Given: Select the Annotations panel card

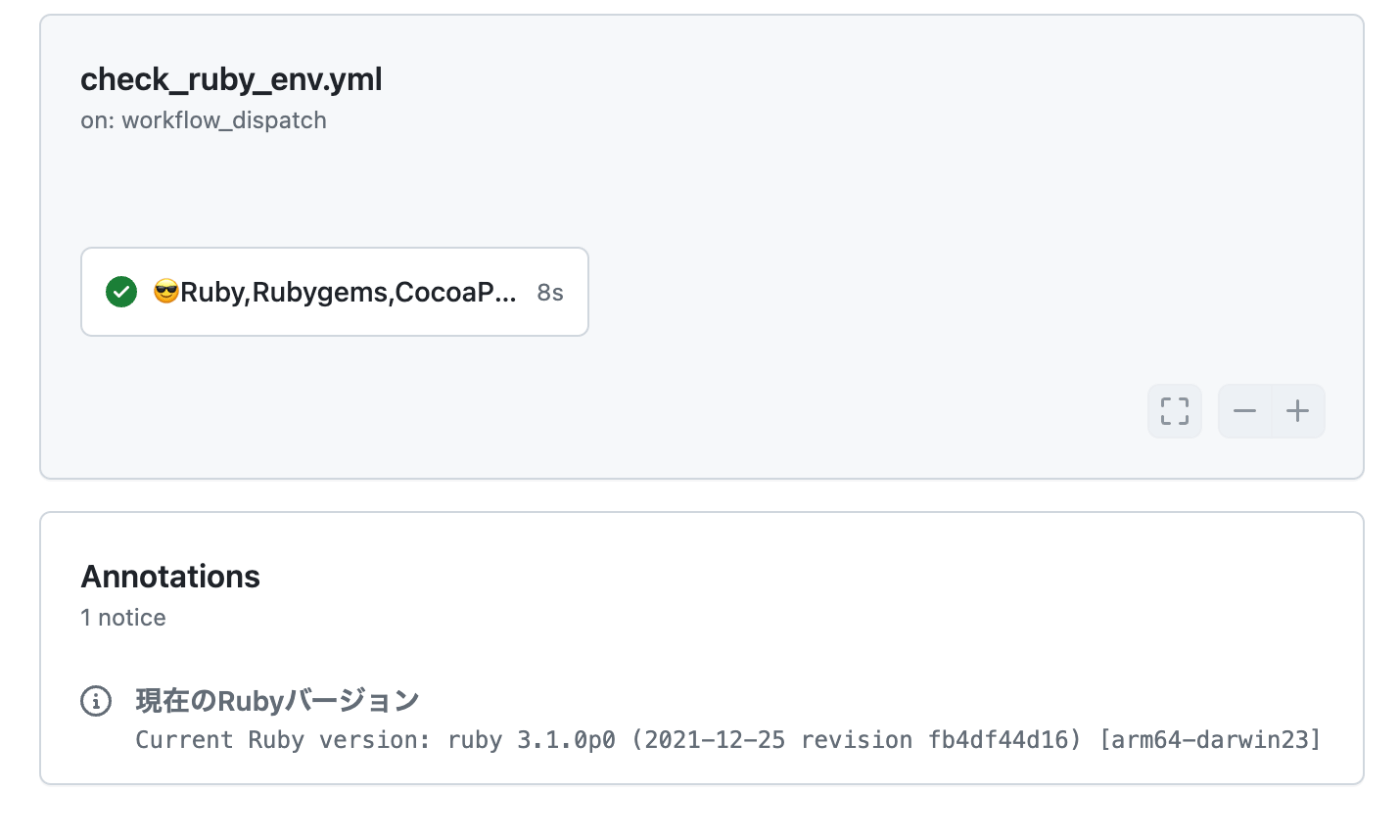Looking at the screenshot, I should (700, 645).
